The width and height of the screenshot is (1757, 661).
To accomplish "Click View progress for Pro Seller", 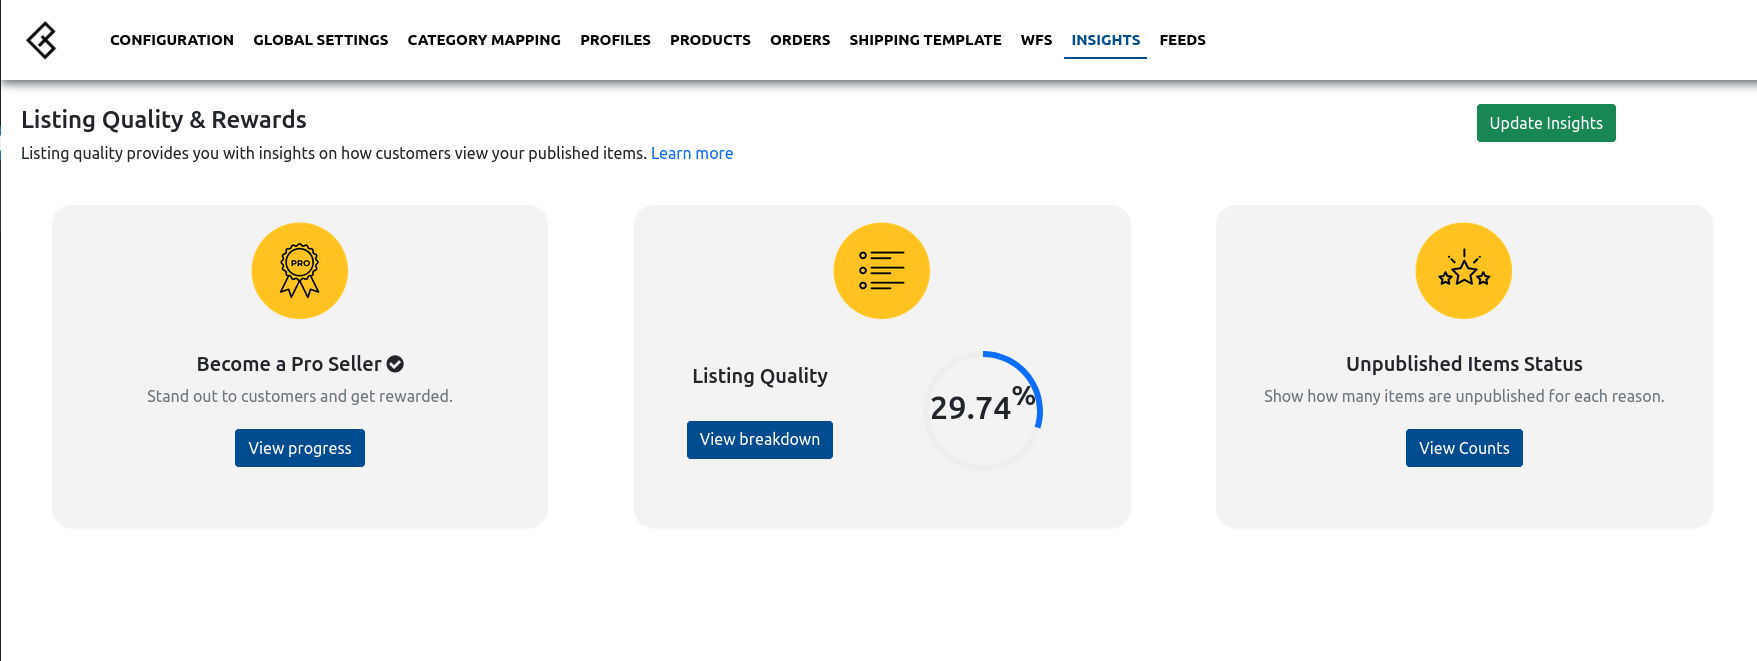I will pyautogui.click(x=300, y=448).
